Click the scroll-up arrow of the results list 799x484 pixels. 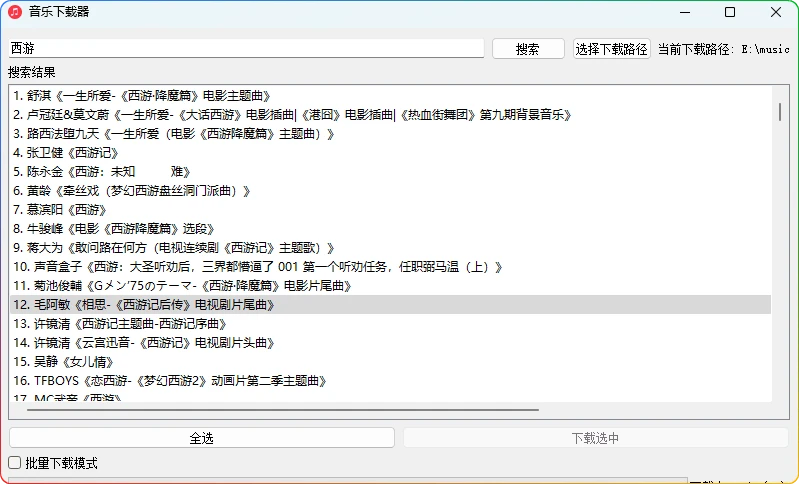[x=780, y=92]
